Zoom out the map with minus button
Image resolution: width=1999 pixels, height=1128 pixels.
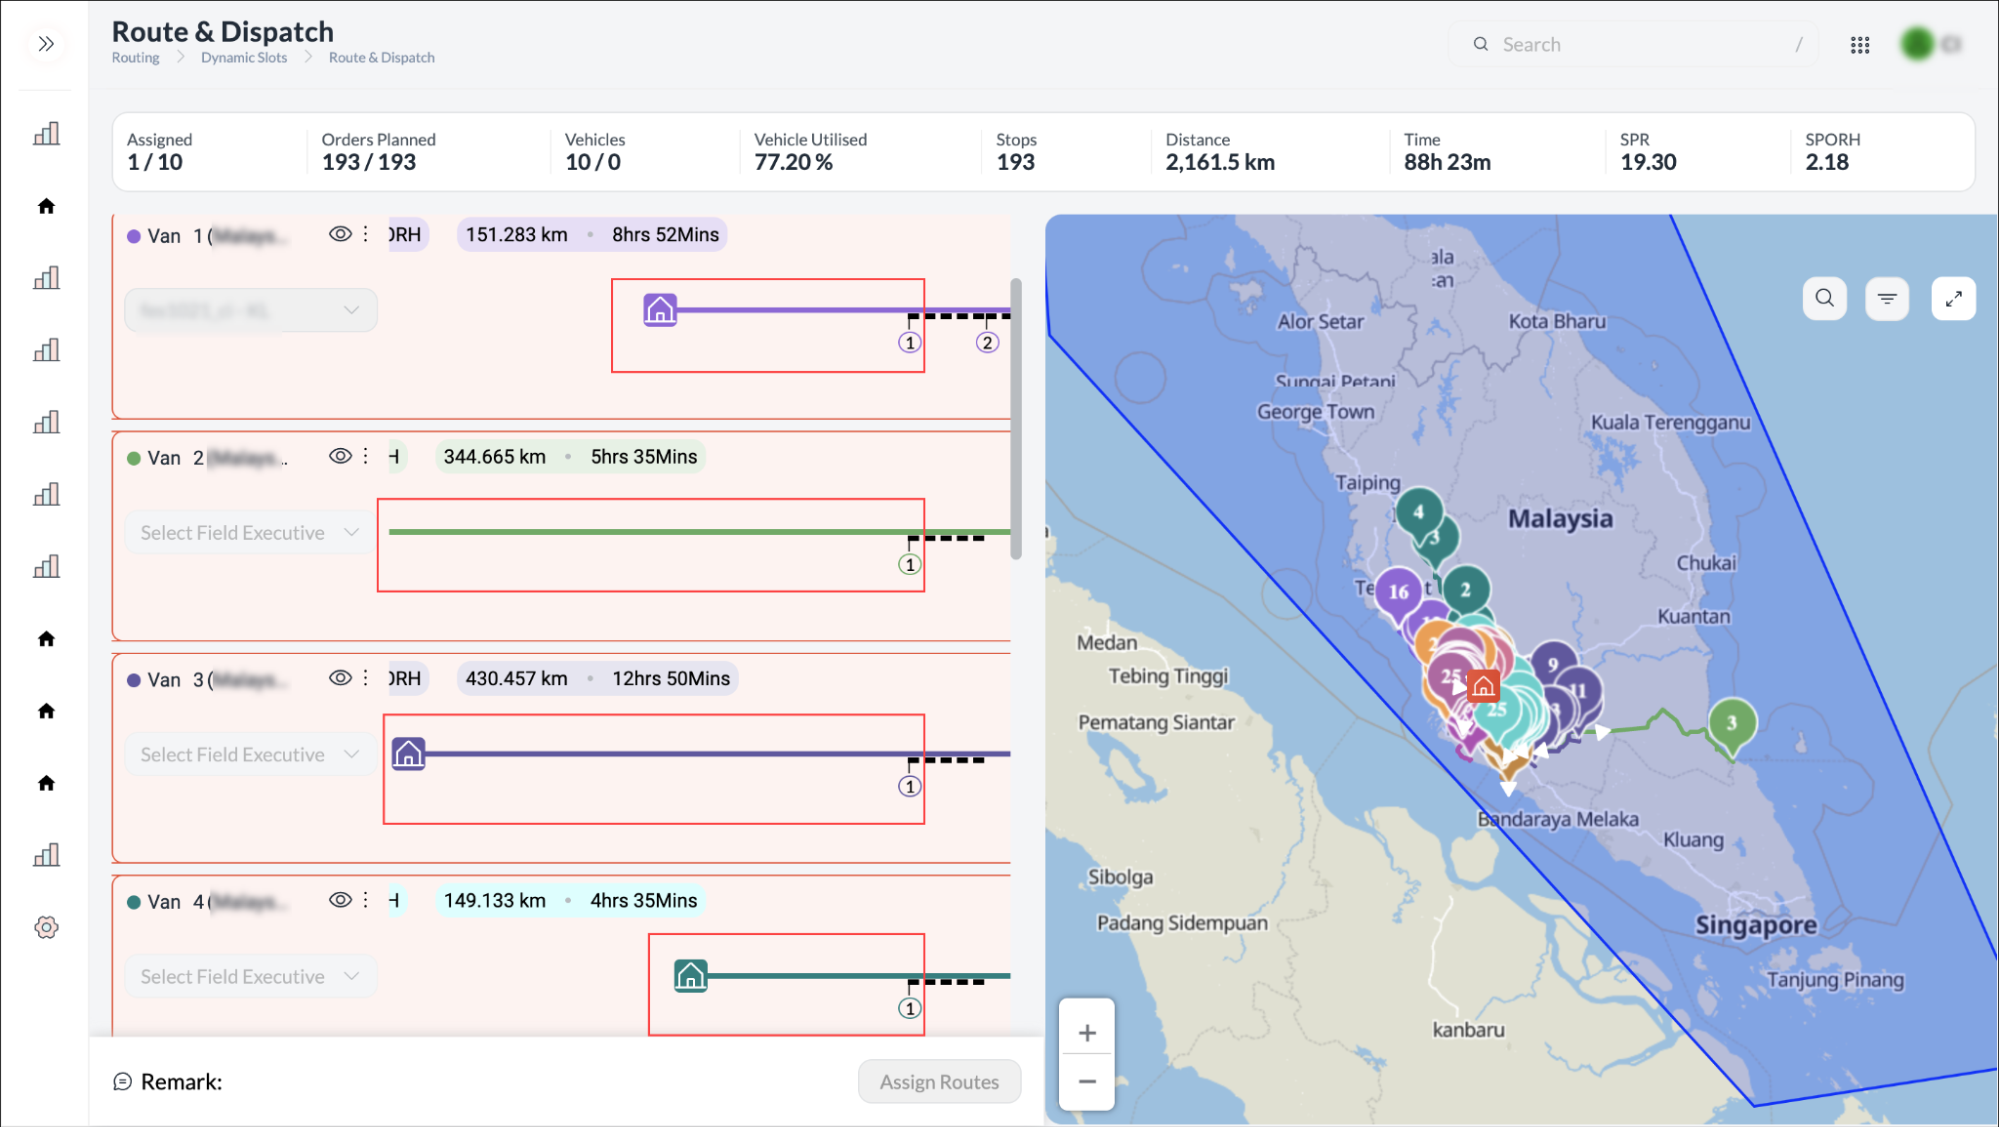point(1087,1082)
